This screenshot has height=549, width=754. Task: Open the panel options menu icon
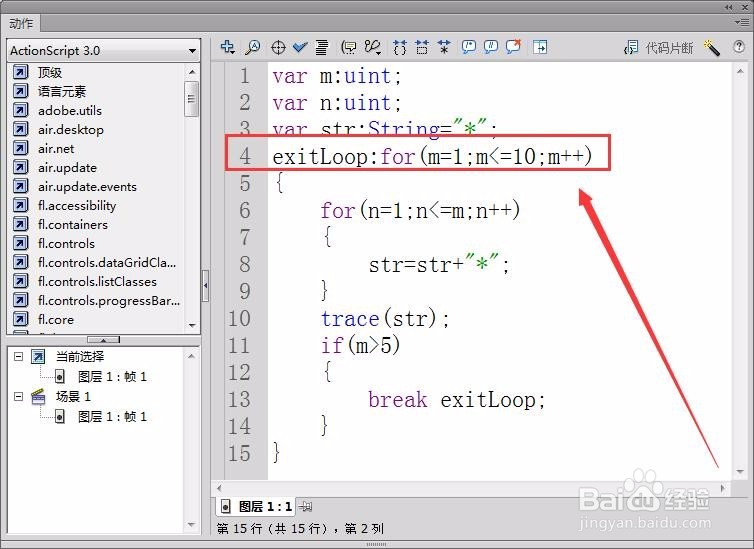[x=740, y=22]
